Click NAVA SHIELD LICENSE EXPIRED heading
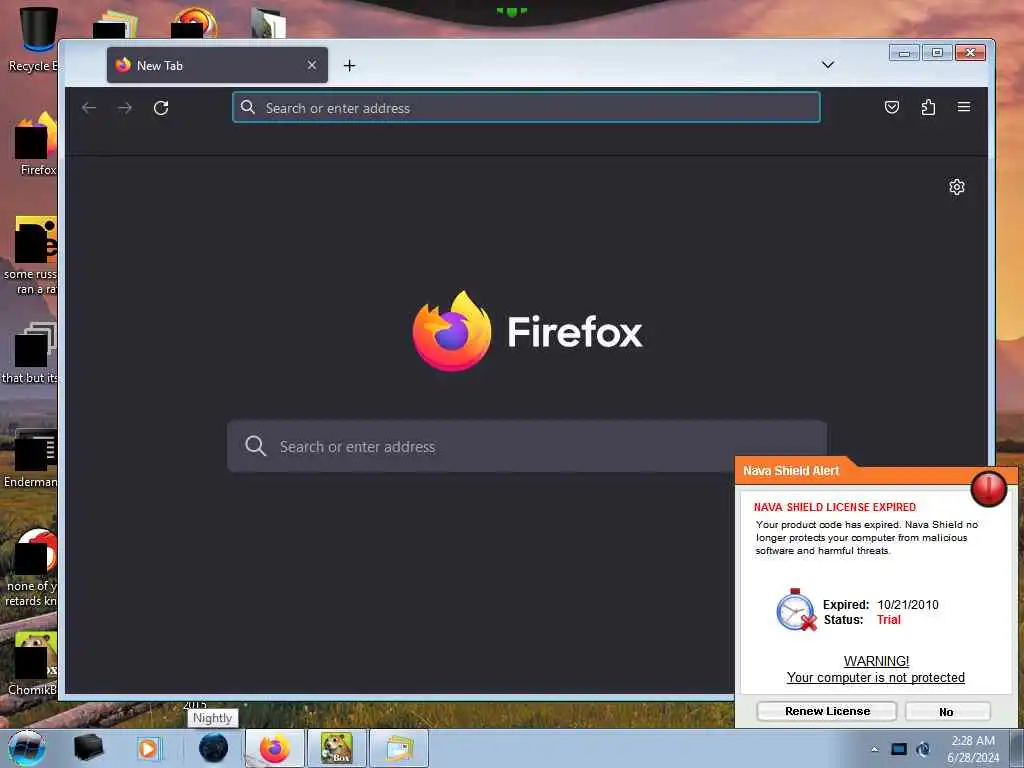The width and height of the screenshot is (1024, 768). coord(835,507)
